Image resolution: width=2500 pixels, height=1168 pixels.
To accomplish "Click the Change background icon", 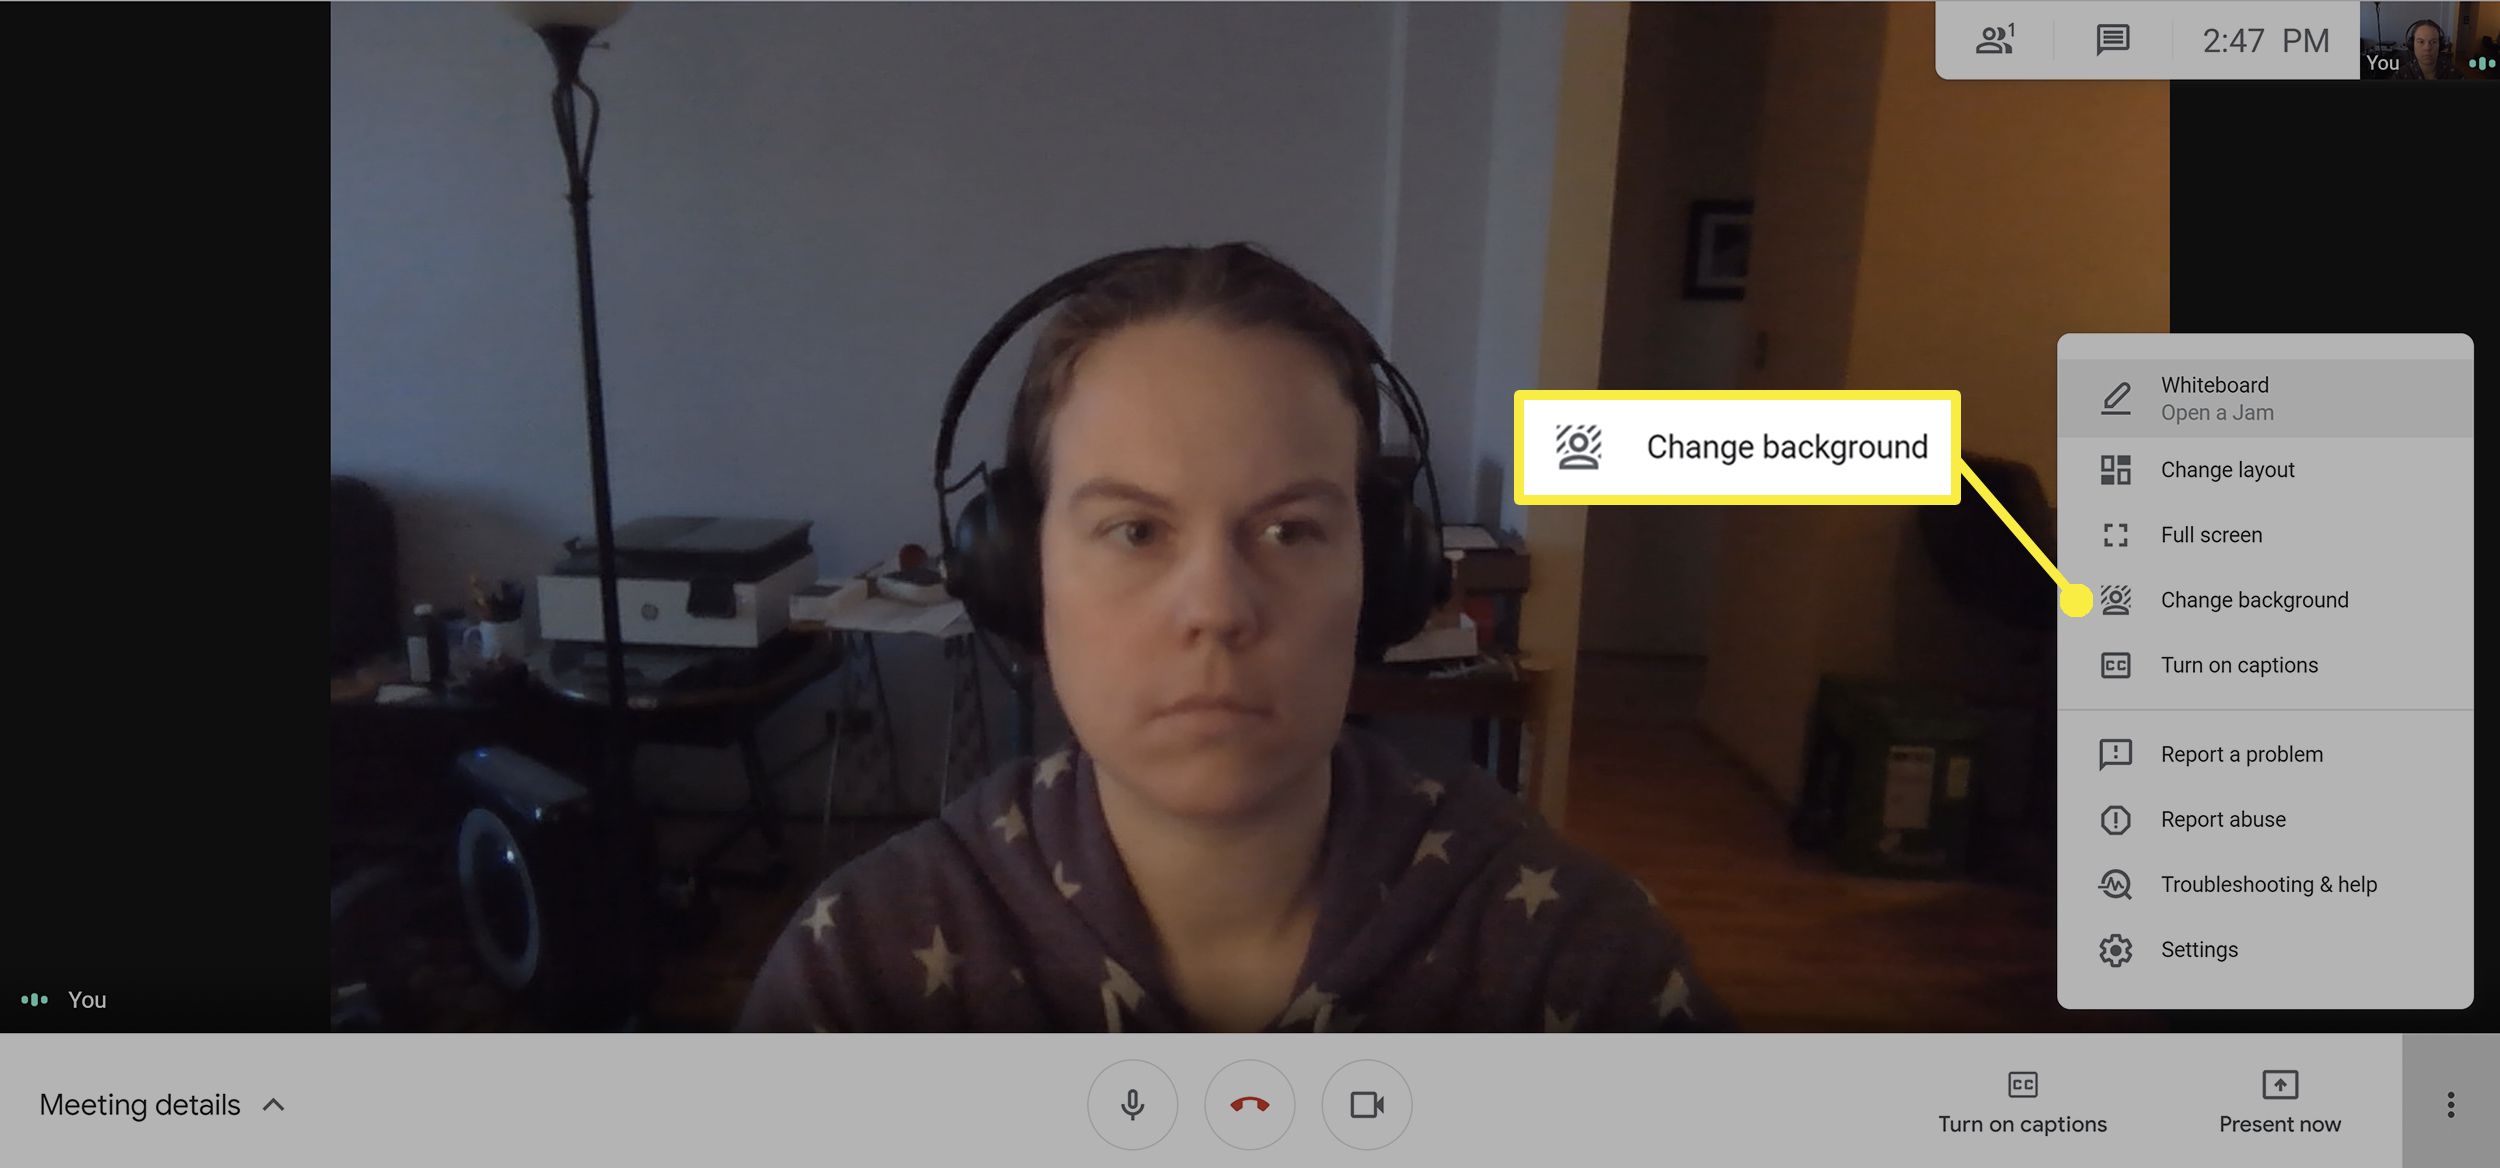I will [x=2114, y=599].
